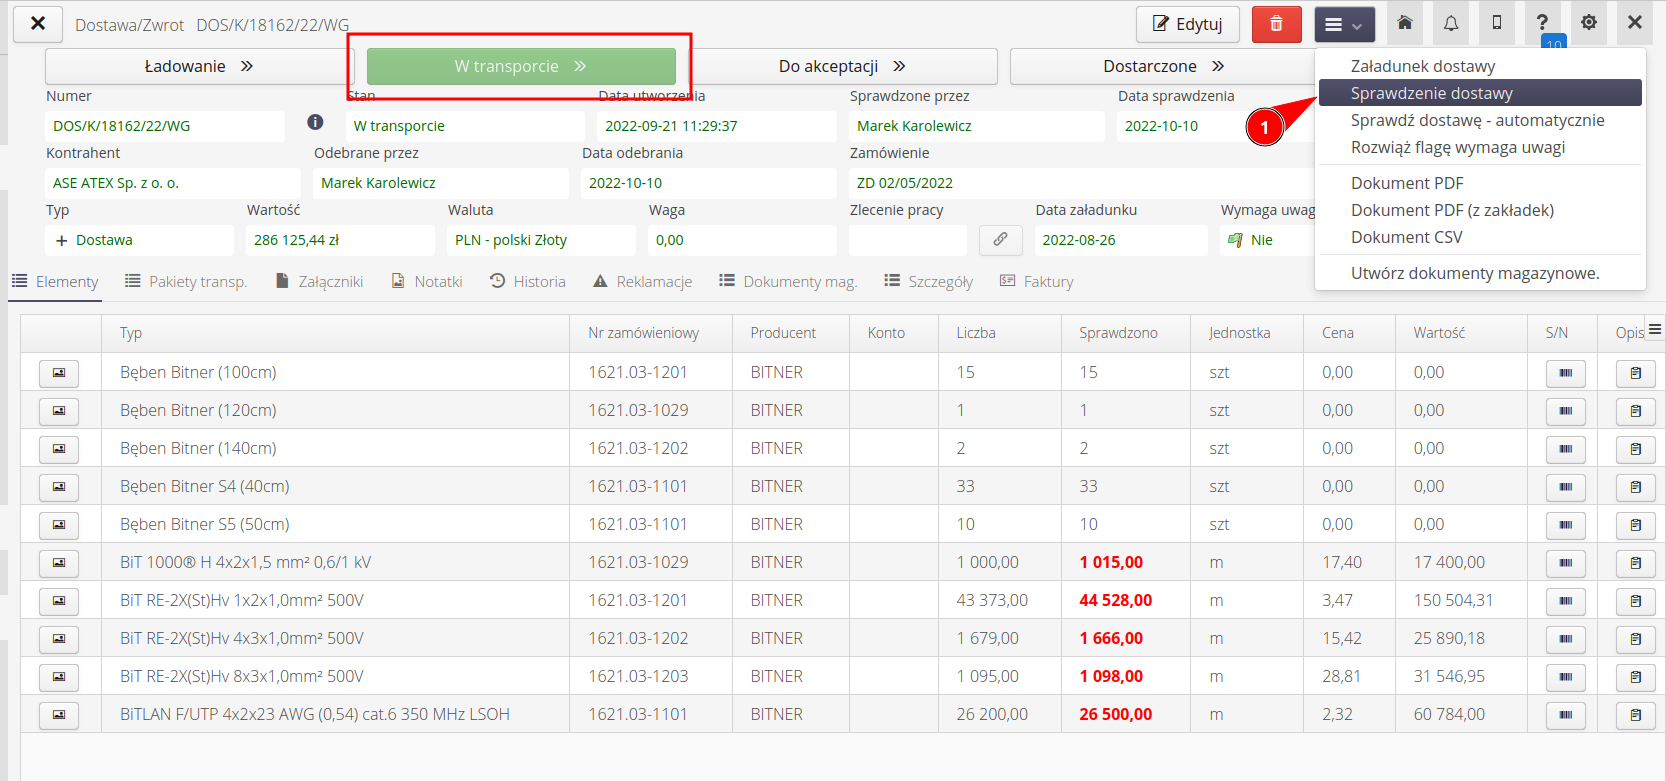Open the home icon in top toolbar
The height and width of the screenshot is (781, 1666).
[1405, 23]
